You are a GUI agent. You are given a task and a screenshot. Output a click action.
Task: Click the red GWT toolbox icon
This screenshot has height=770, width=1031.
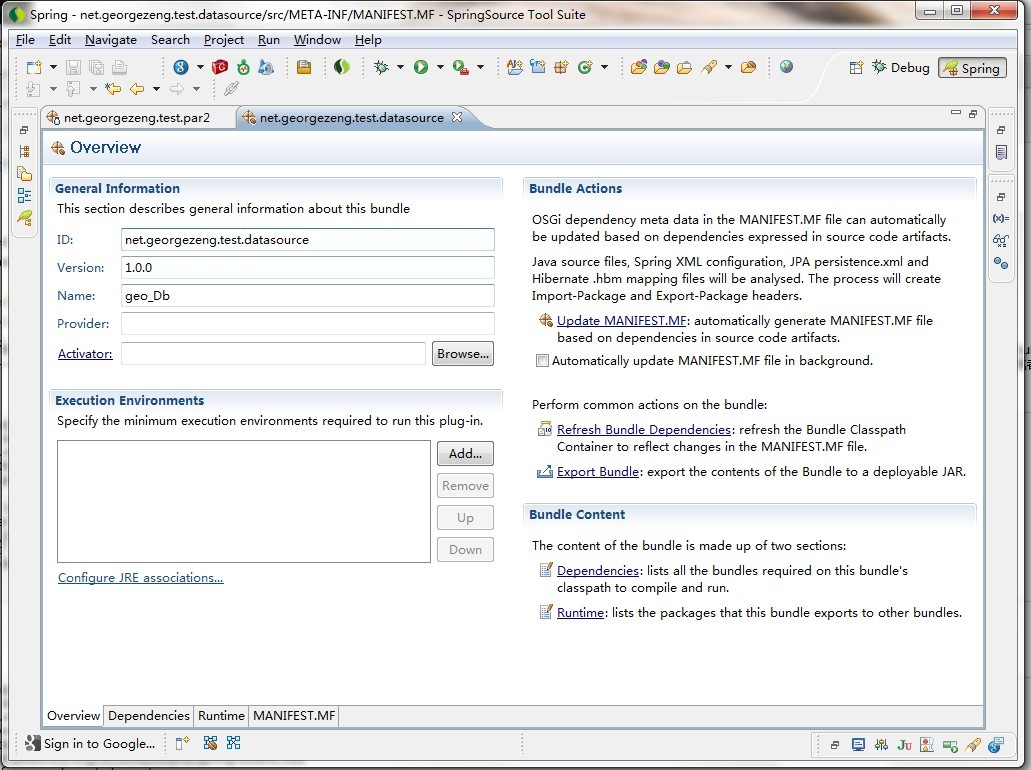(220, 67)
